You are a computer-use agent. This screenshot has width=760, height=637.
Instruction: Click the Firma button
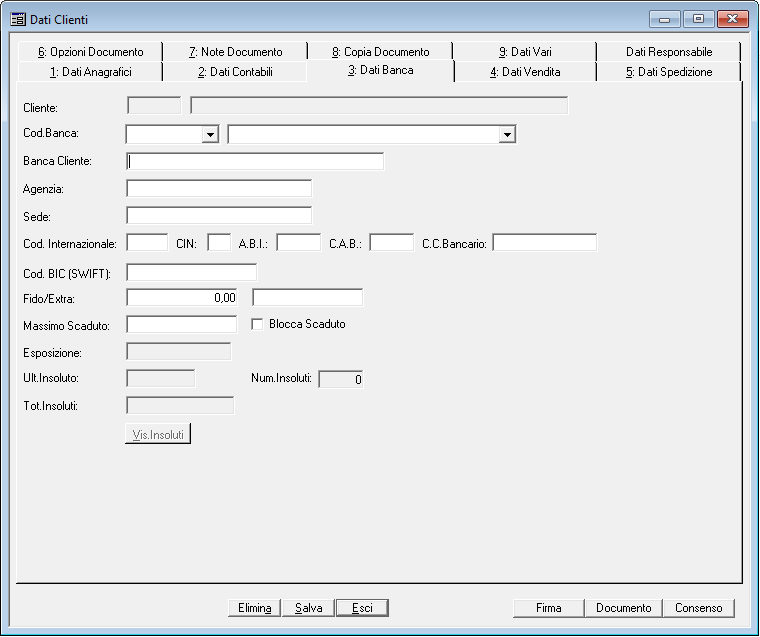click(x=548, y=608)
